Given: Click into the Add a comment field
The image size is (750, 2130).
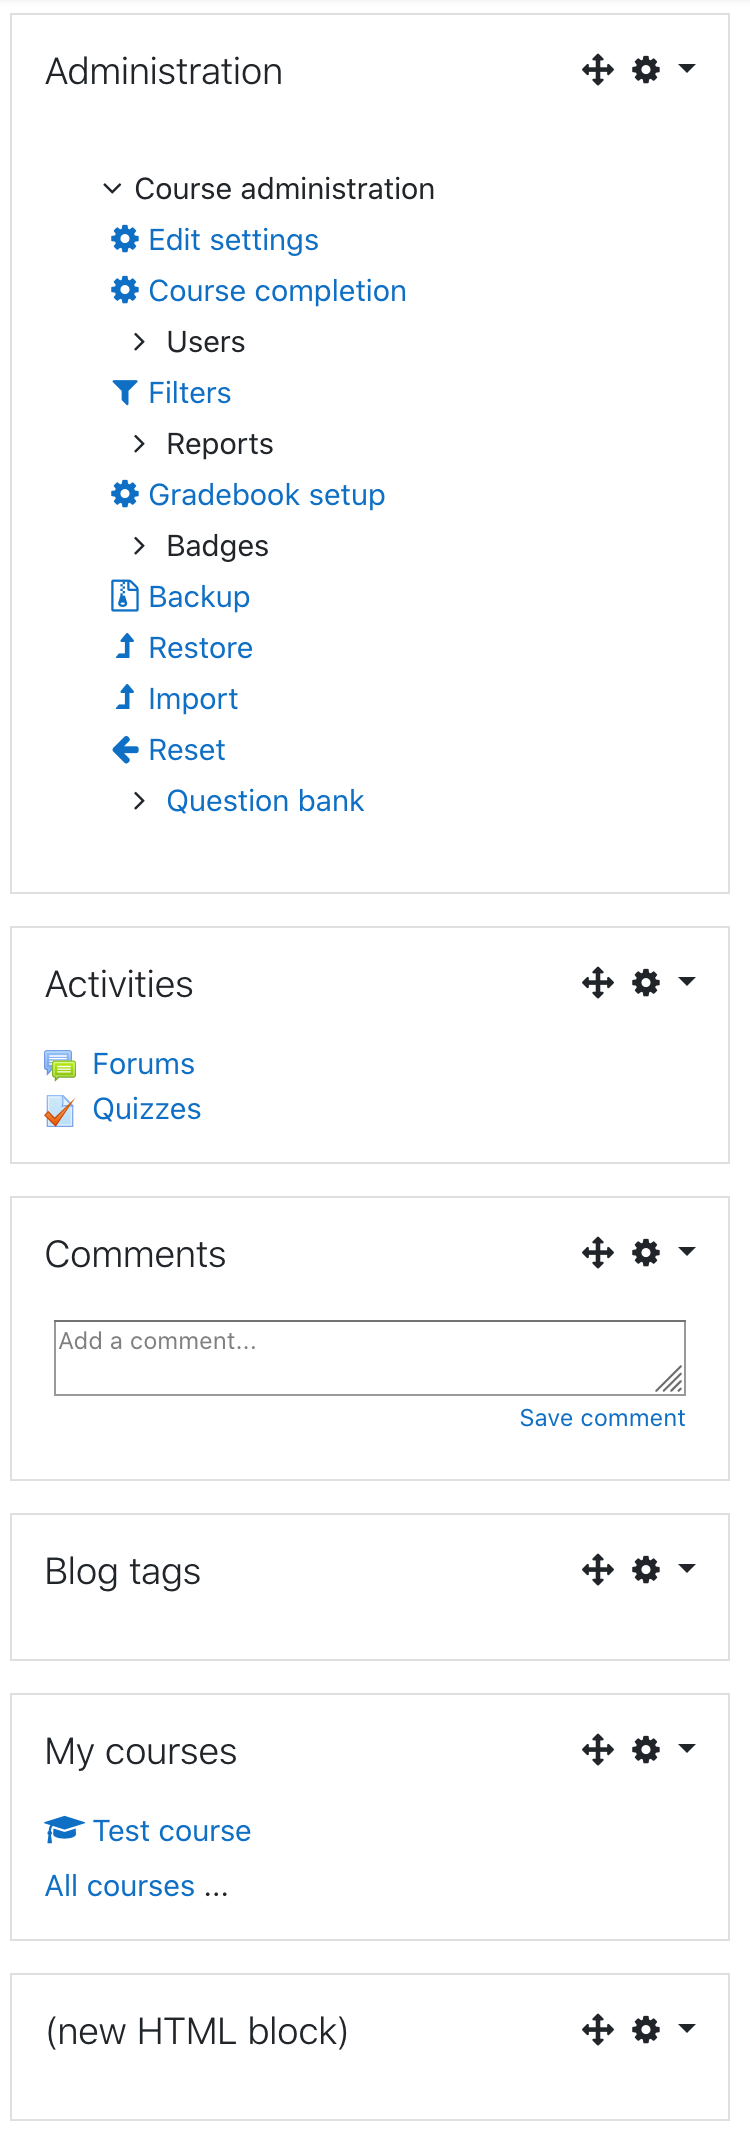Looking at the screenshot, I should (x=370, y=1358).
